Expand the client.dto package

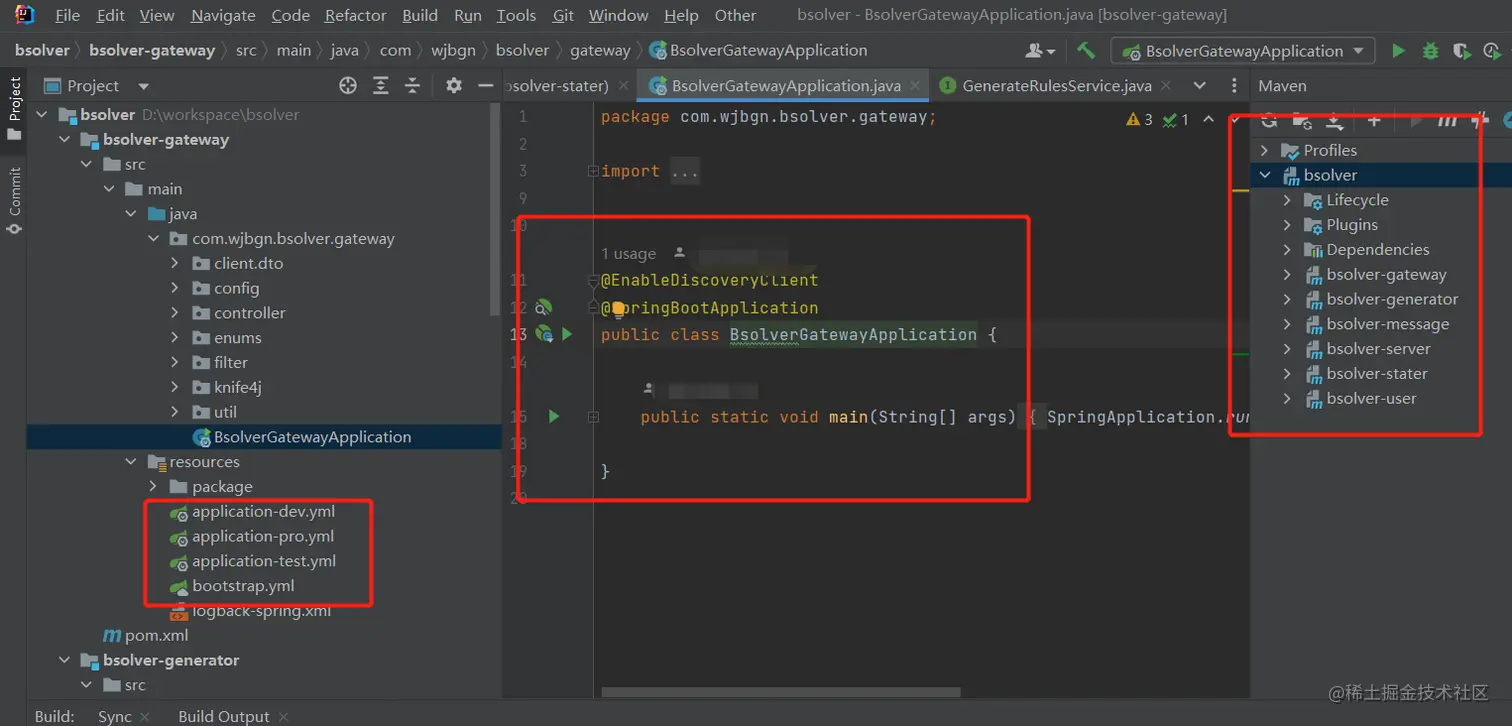coord(175,263)
